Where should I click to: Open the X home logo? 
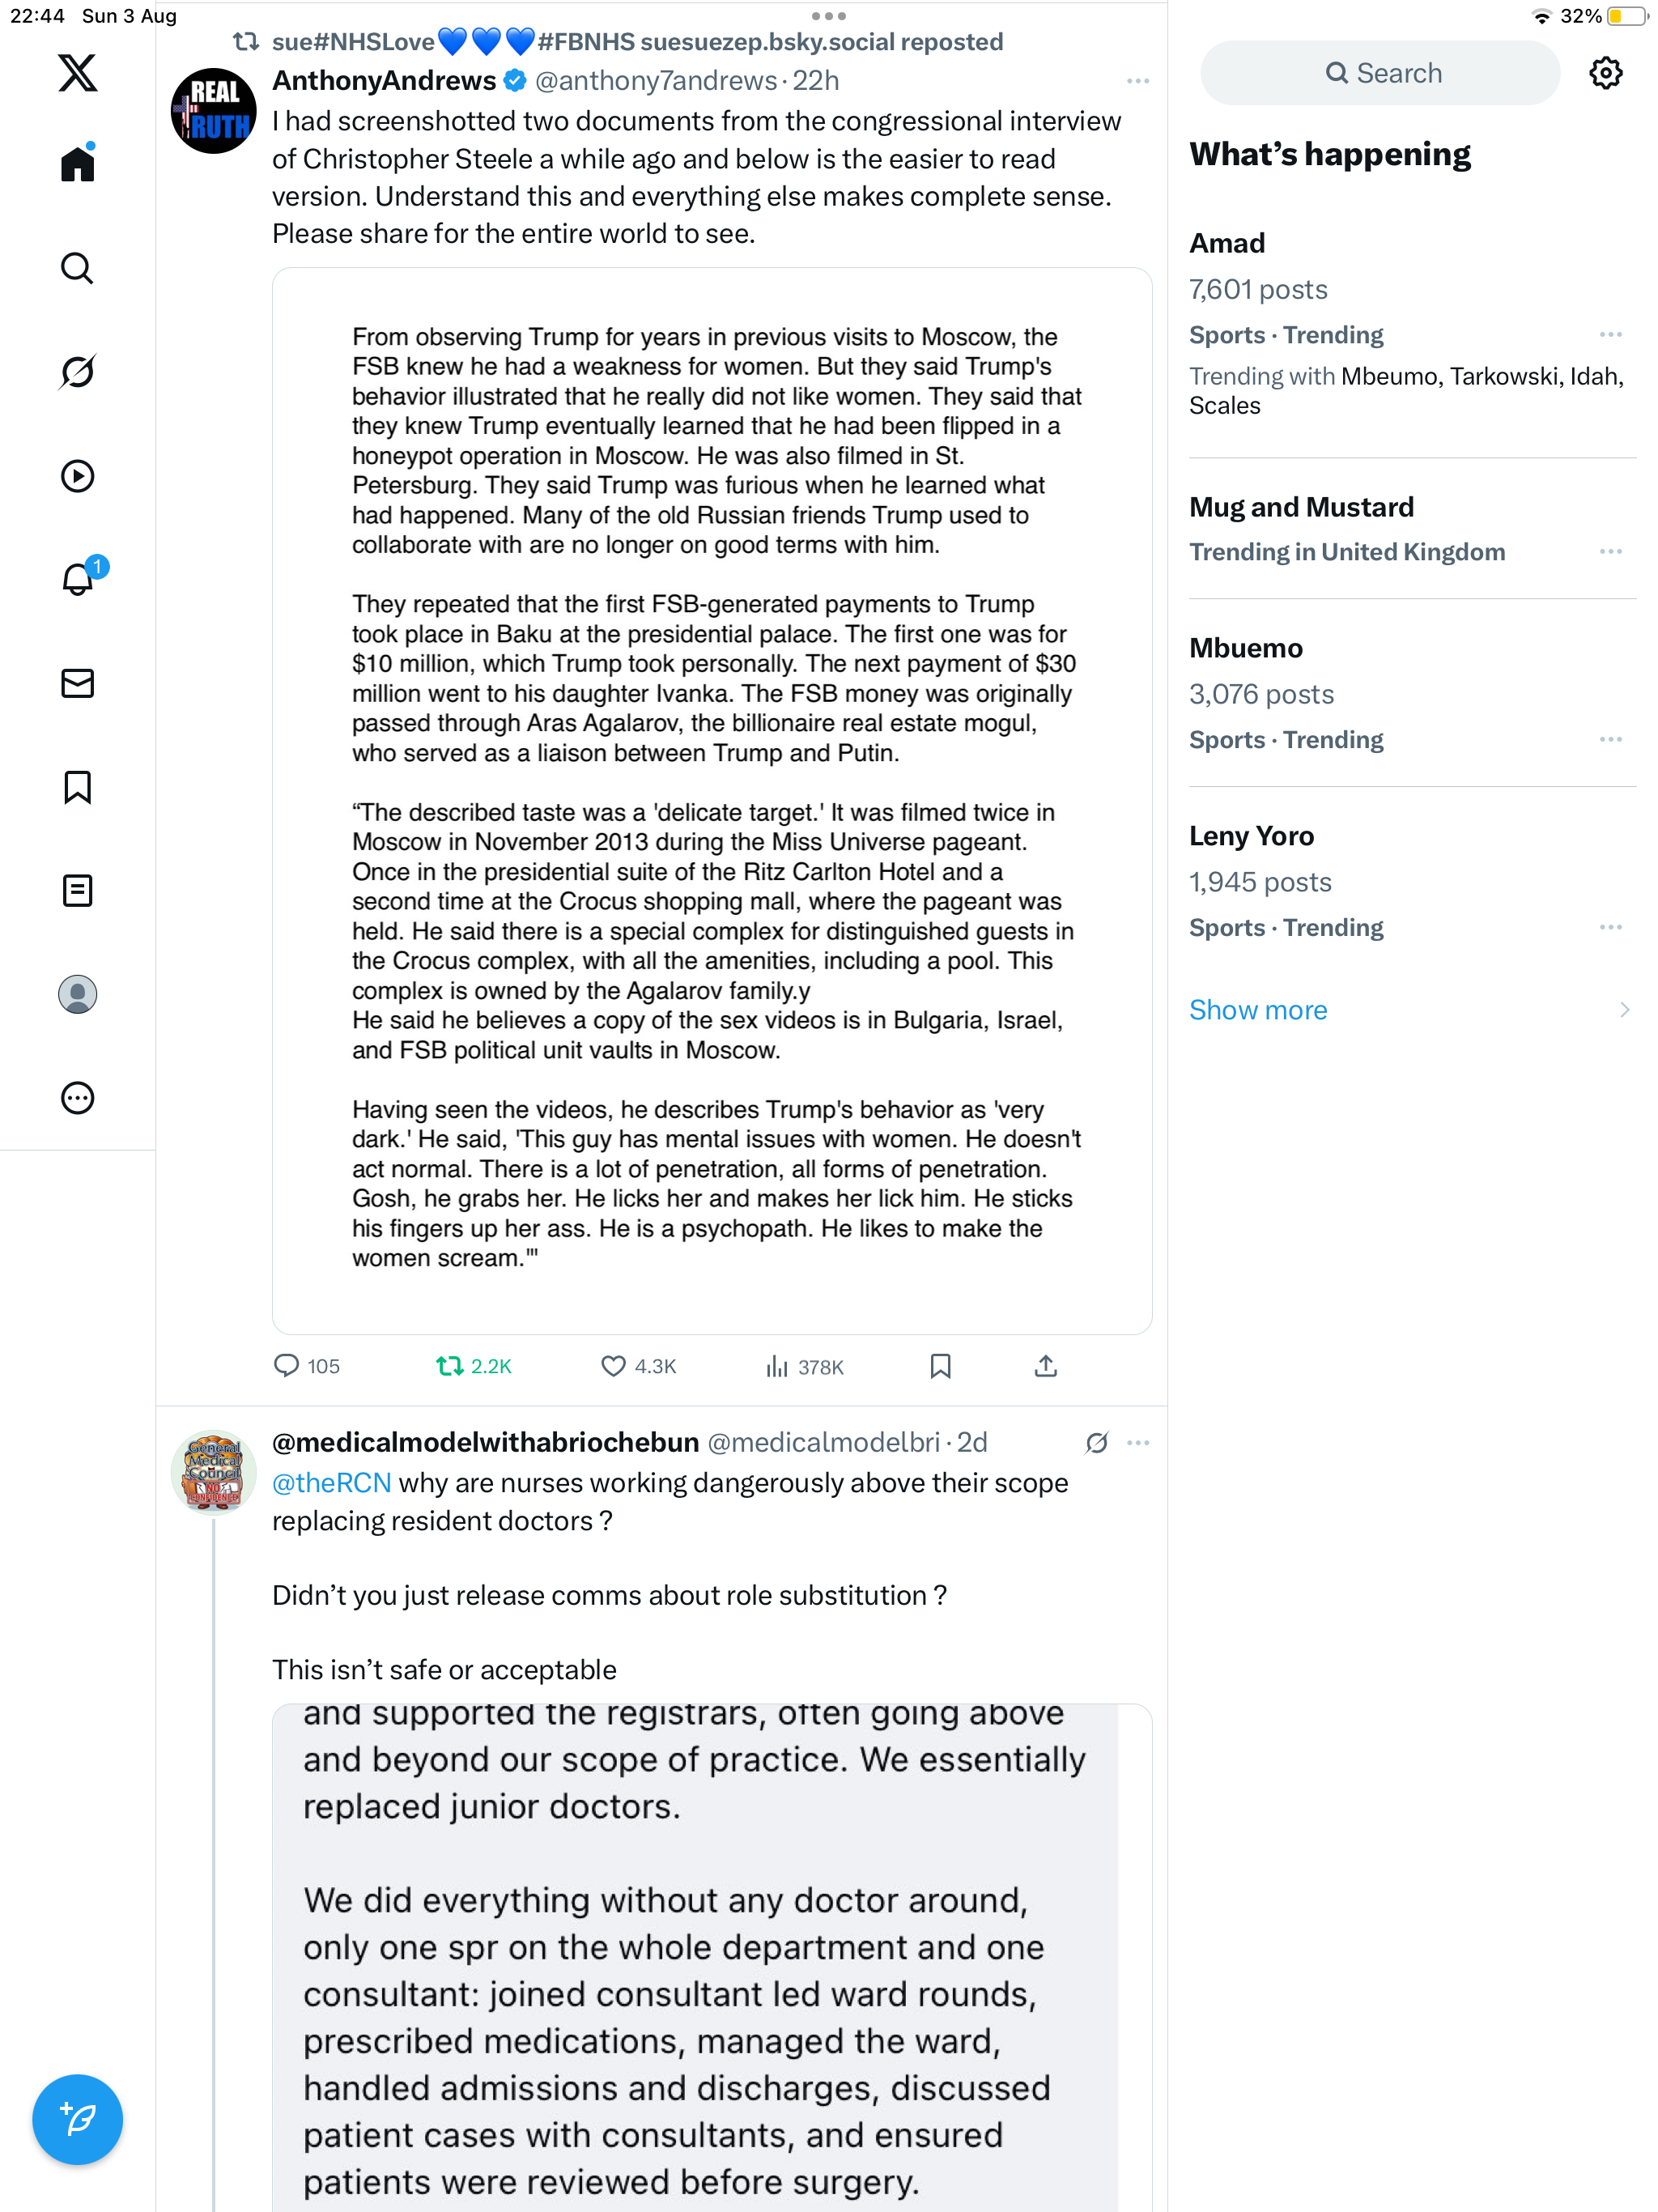click(x=77, y=73)
